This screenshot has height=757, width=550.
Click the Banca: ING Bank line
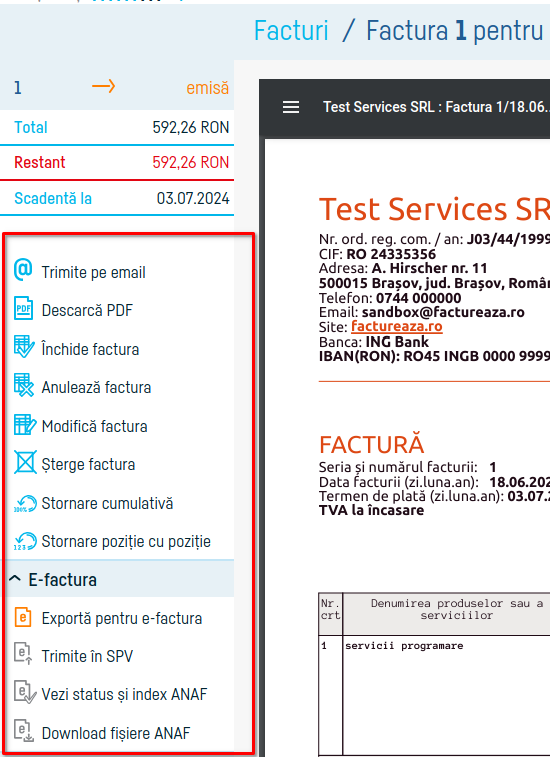[x=373, y=342]
